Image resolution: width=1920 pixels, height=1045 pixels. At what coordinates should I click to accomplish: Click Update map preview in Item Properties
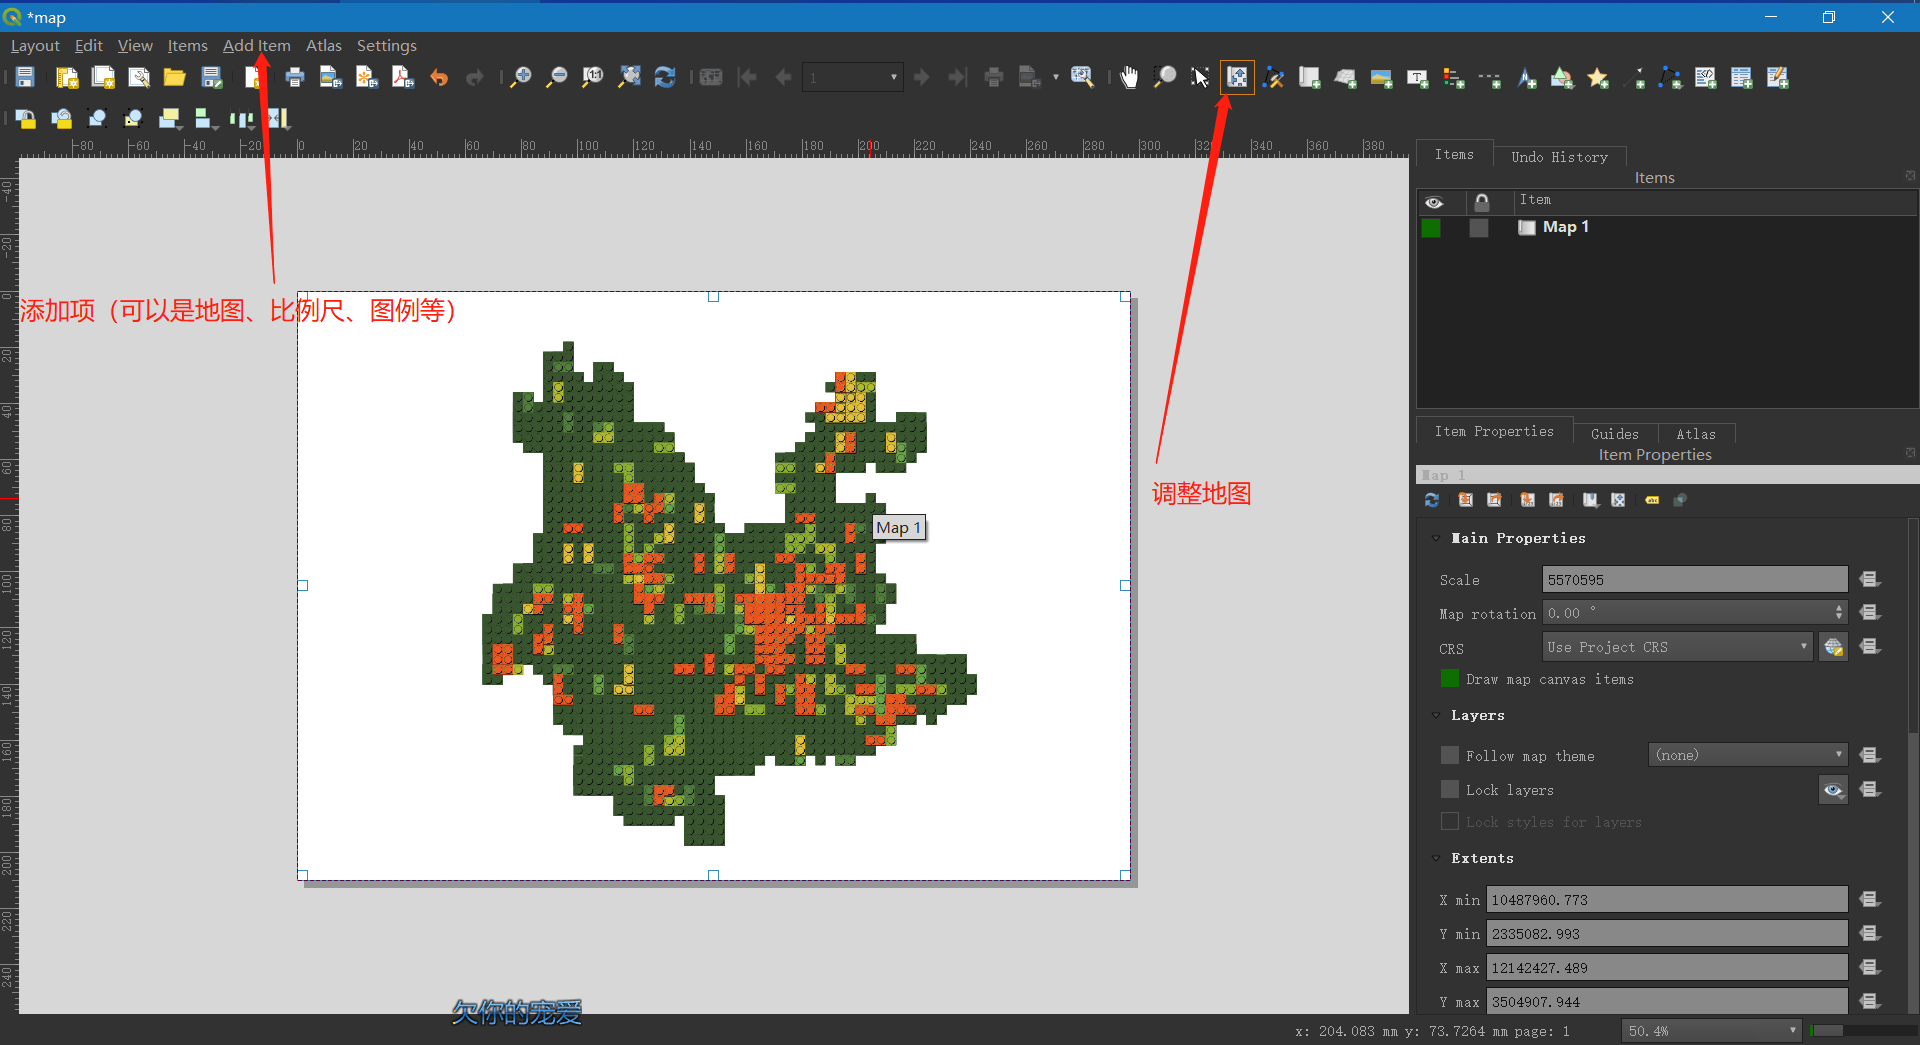(1432, 500)
